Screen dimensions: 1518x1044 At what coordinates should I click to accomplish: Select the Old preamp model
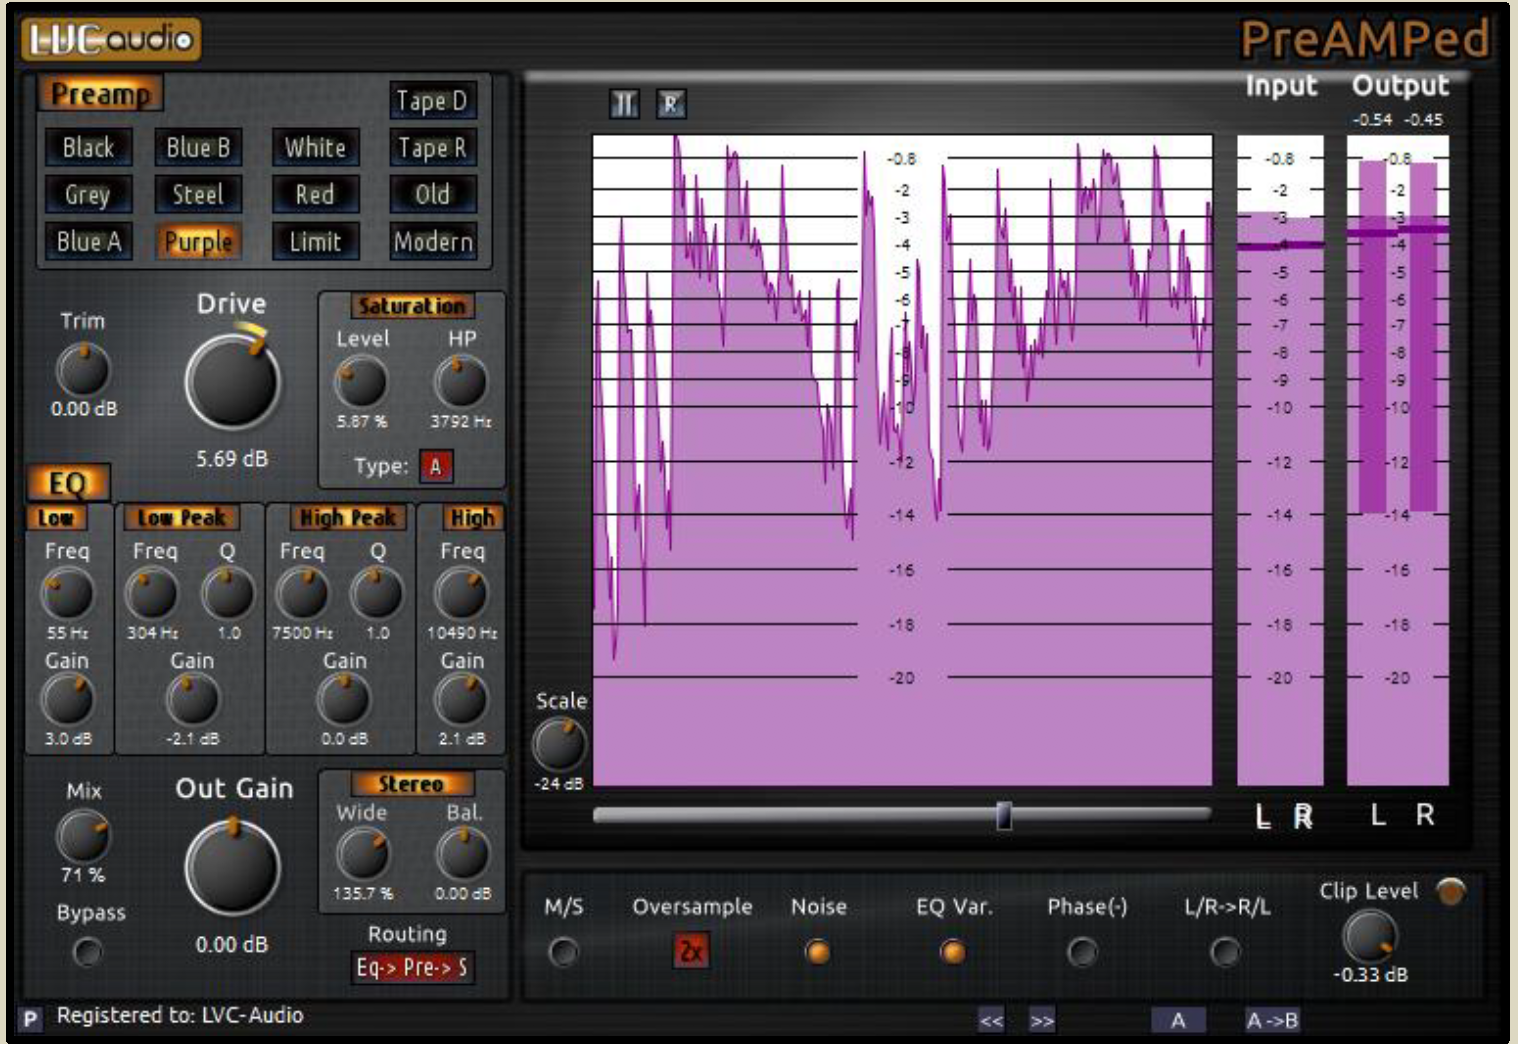[x=432, y=195]
